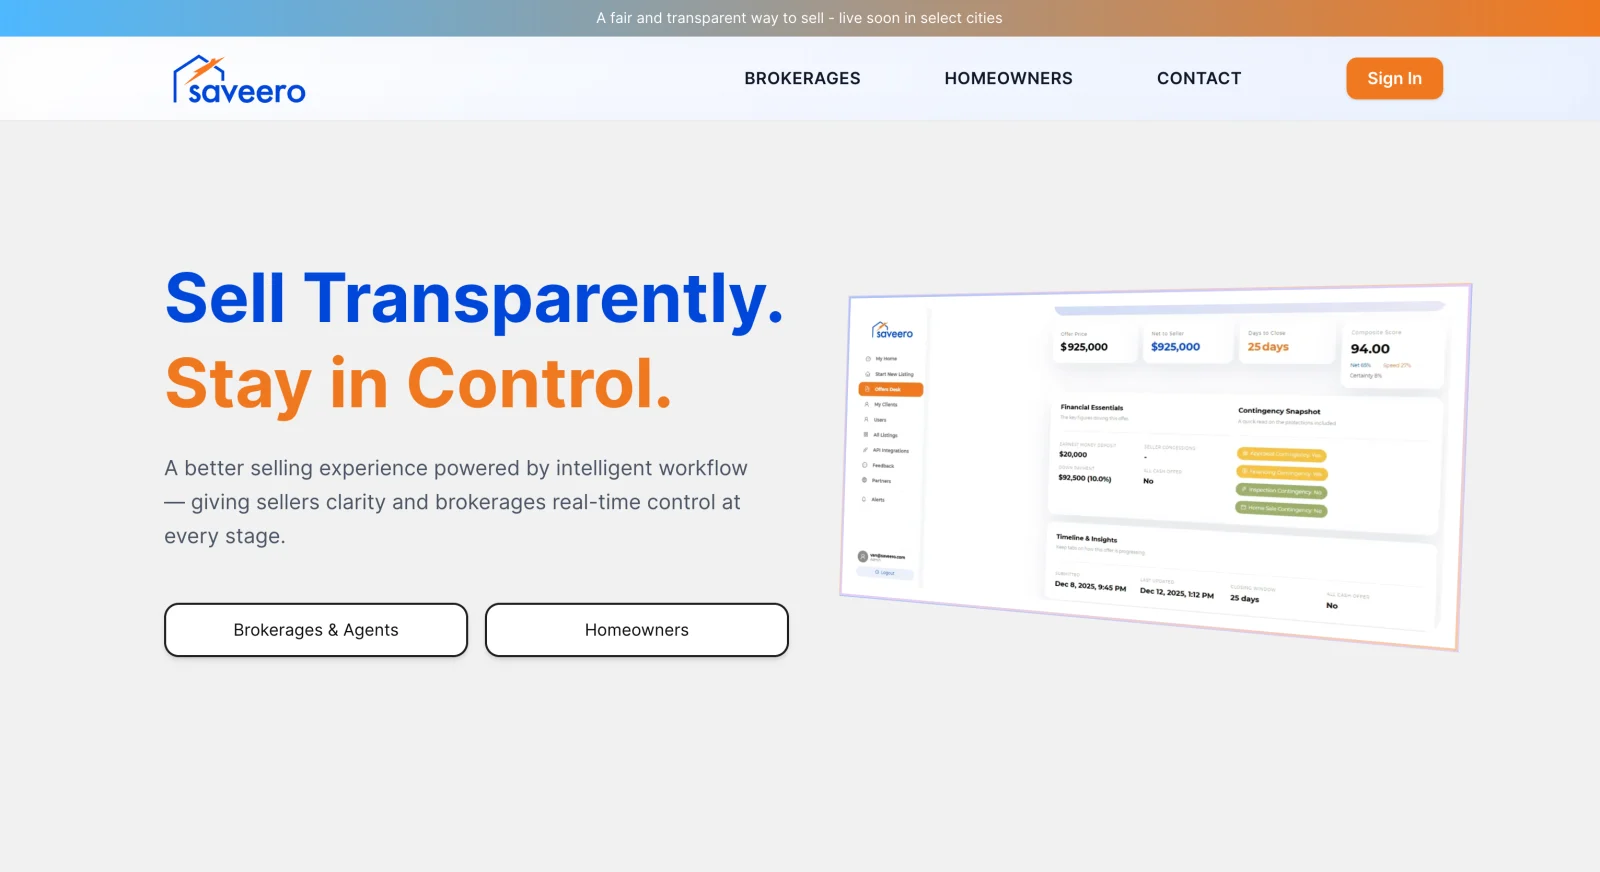This screenshot has height=872, width=1600.
Task: Click the 'Stay in Control.' orange headline
Action: [x=418, y=384]
